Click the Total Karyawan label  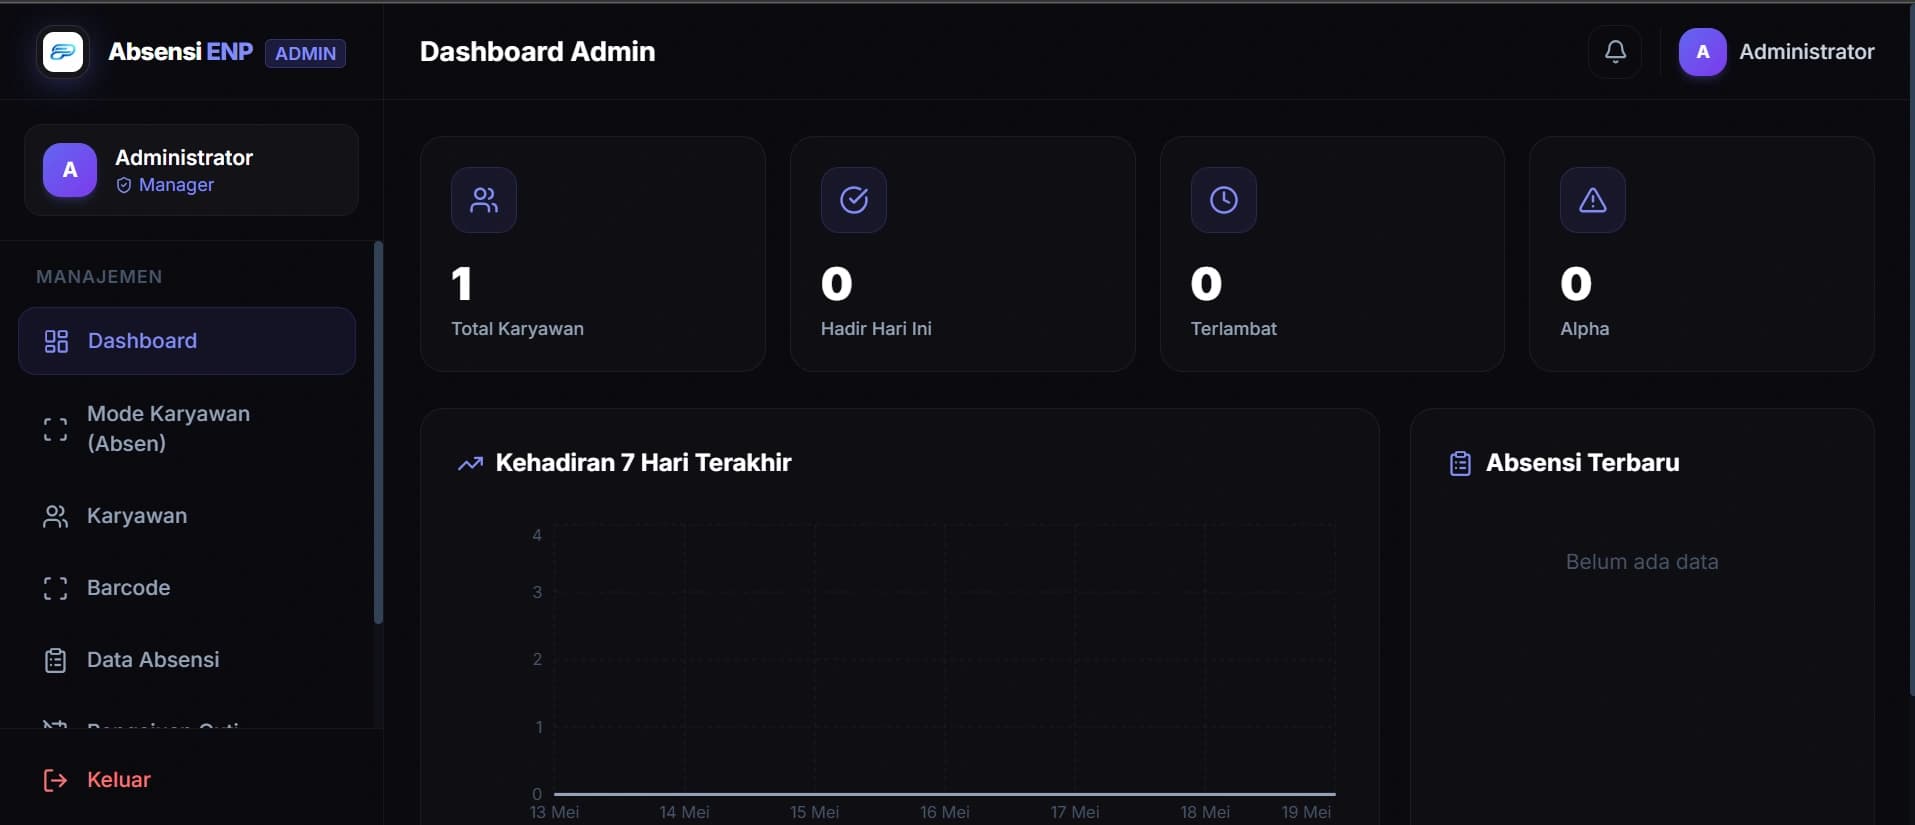pos(517,329)
